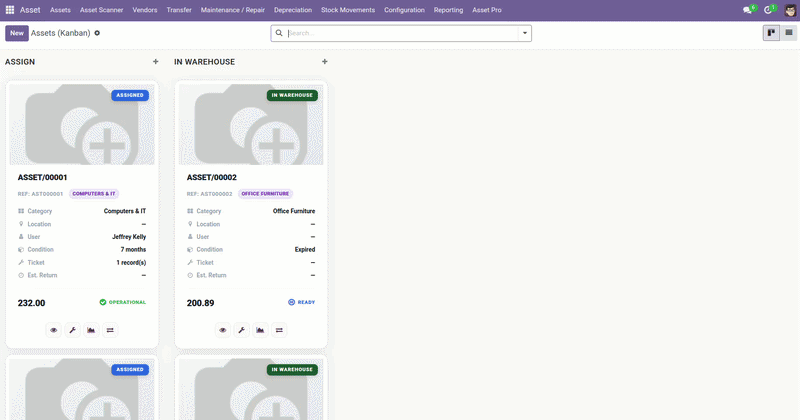Open the Vendors menu
The width and height of the screenshot is (800, 420).
(x=144, y=10)
